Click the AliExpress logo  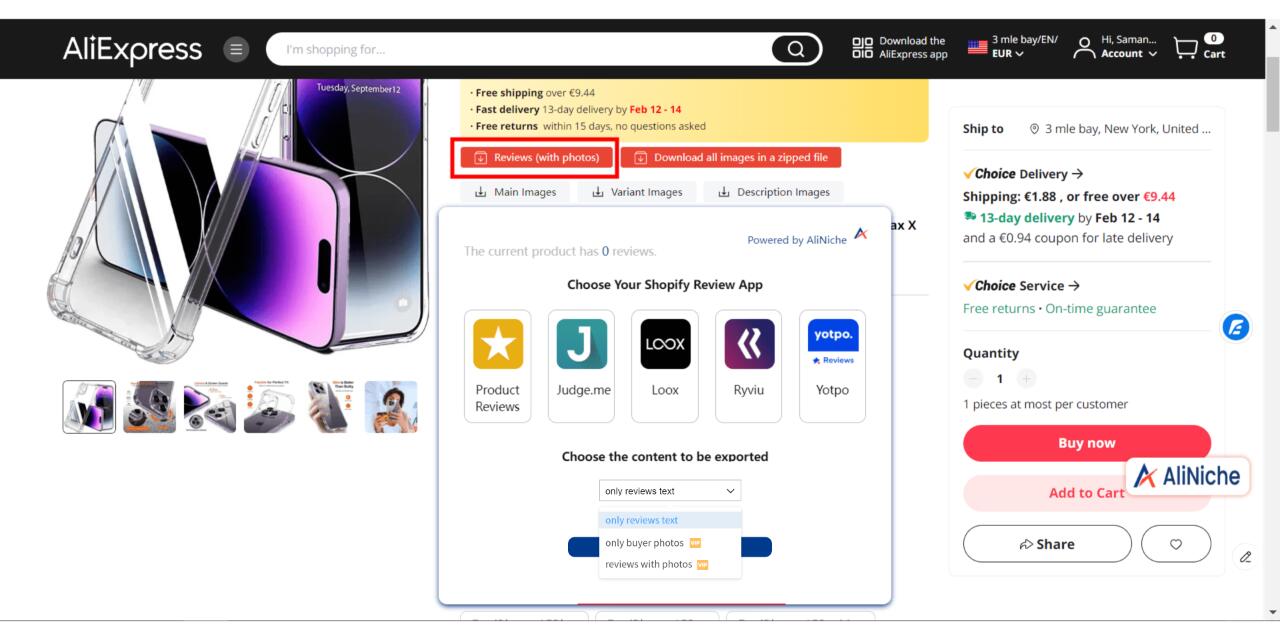[x=132, y=48]
